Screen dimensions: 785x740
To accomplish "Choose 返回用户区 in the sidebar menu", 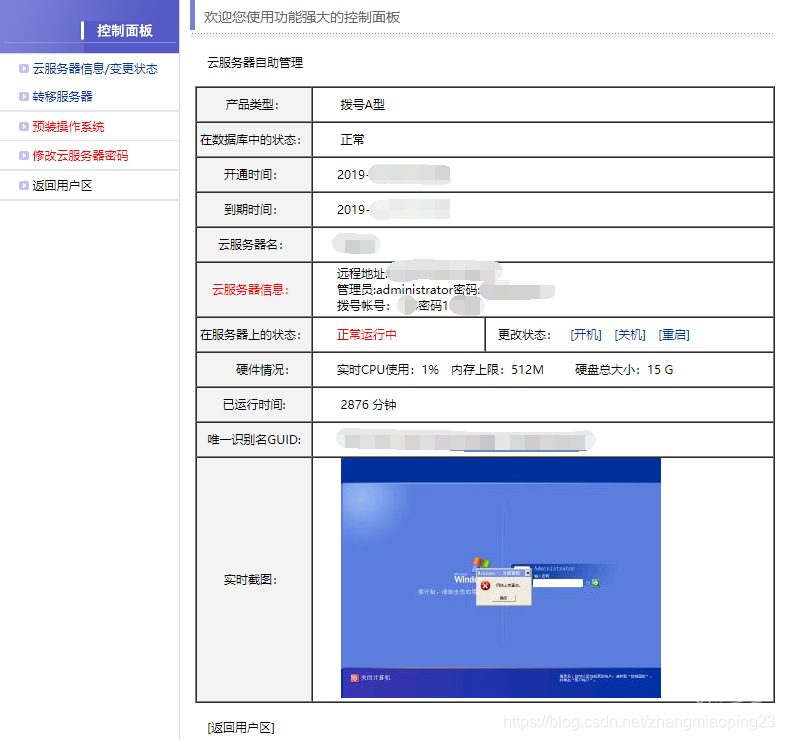I will (x=63, y=185).
